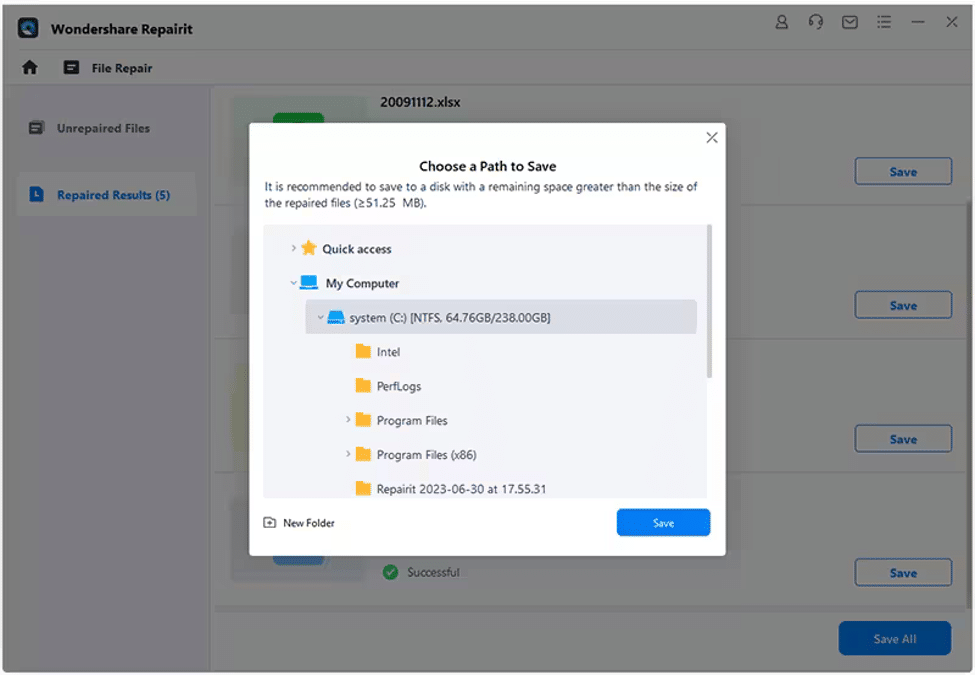Go to the Home icon
Screen dimensions: 977x675
pyautogui.click(x=30, y=67)
